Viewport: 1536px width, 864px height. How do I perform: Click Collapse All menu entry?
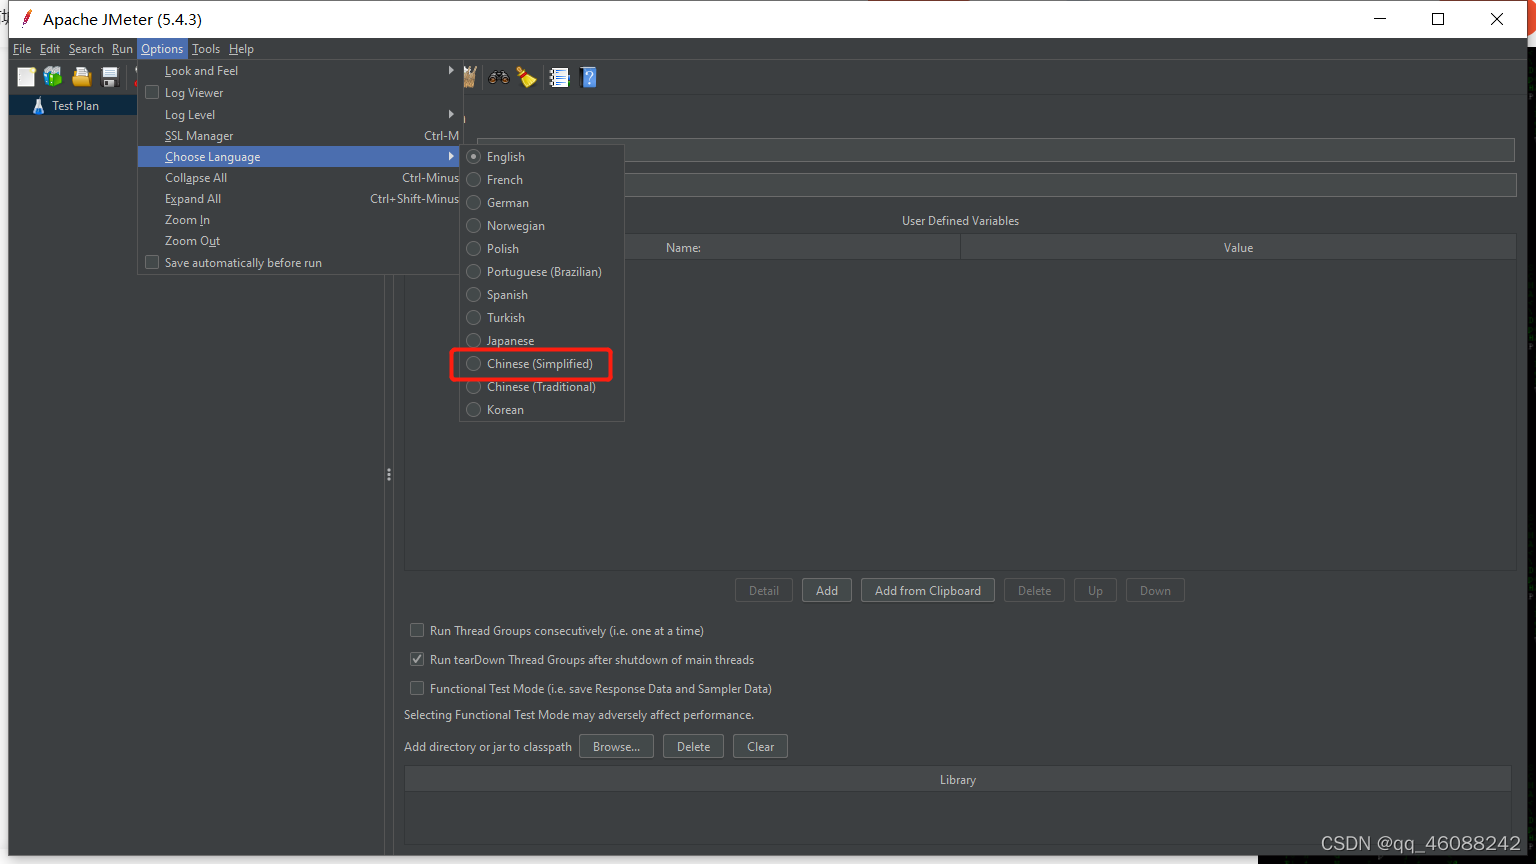click(300, 178)
